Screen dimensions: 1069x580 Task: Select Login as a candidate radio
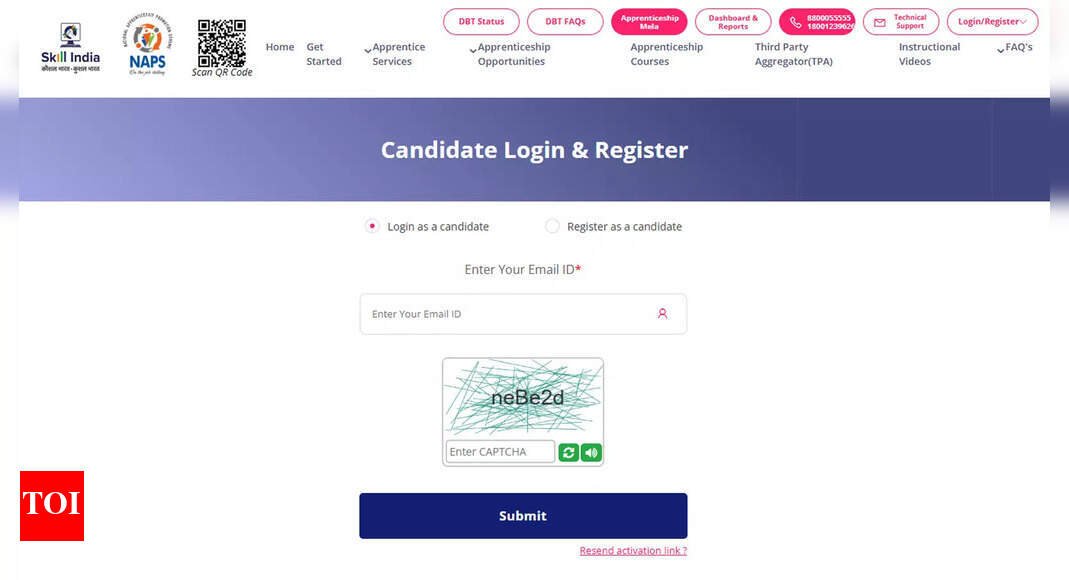(x=372, y=226)
